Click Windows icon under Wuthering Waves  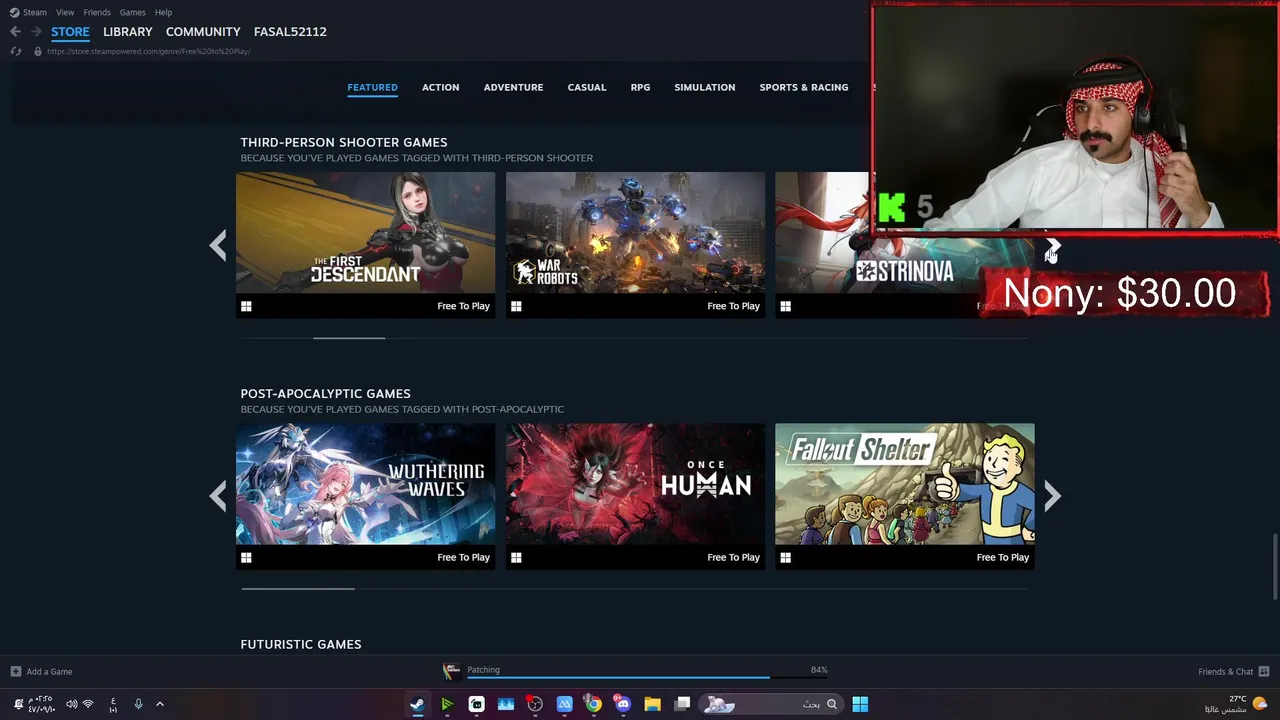click(x=246, y=557)
